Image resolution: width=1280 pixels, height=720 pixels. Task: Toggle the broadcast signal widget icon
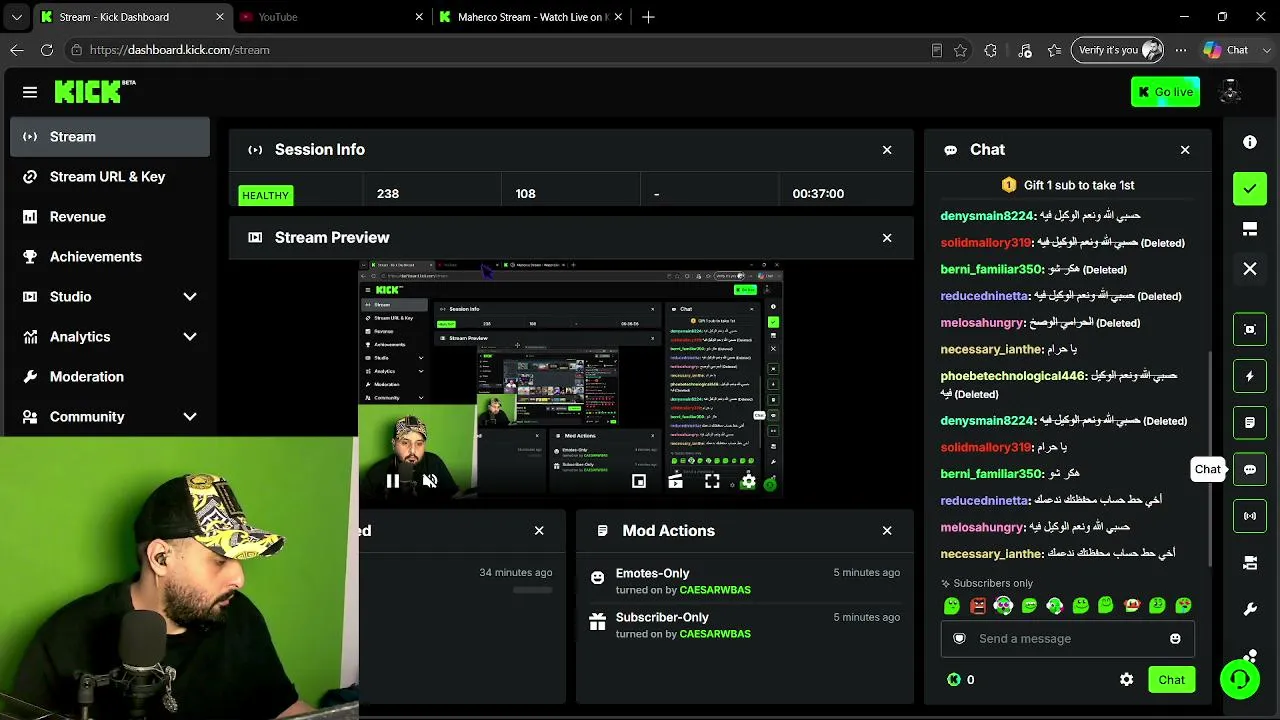coord(1250,516)
